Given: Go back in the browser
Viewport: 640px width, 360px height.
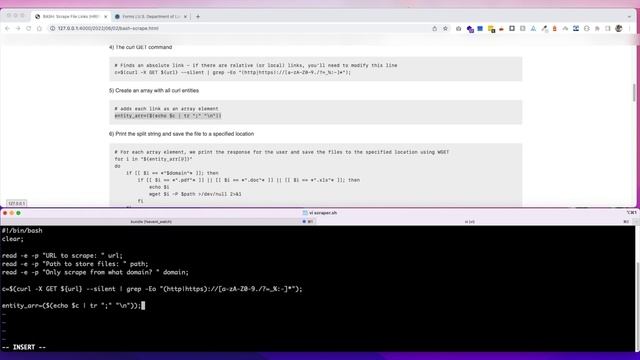Looking at the screenshot, I should pos(7,29).
